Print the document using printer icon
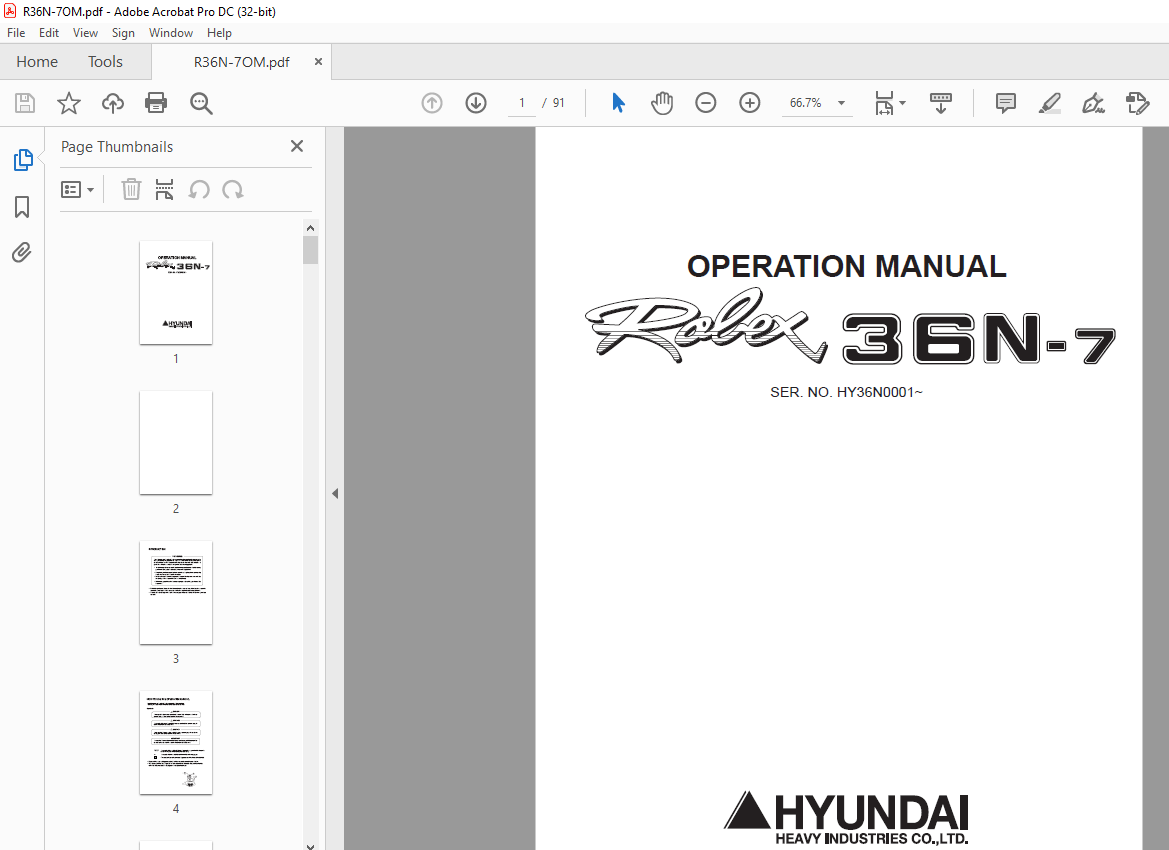1169x850 pixels. coord(156,103)
